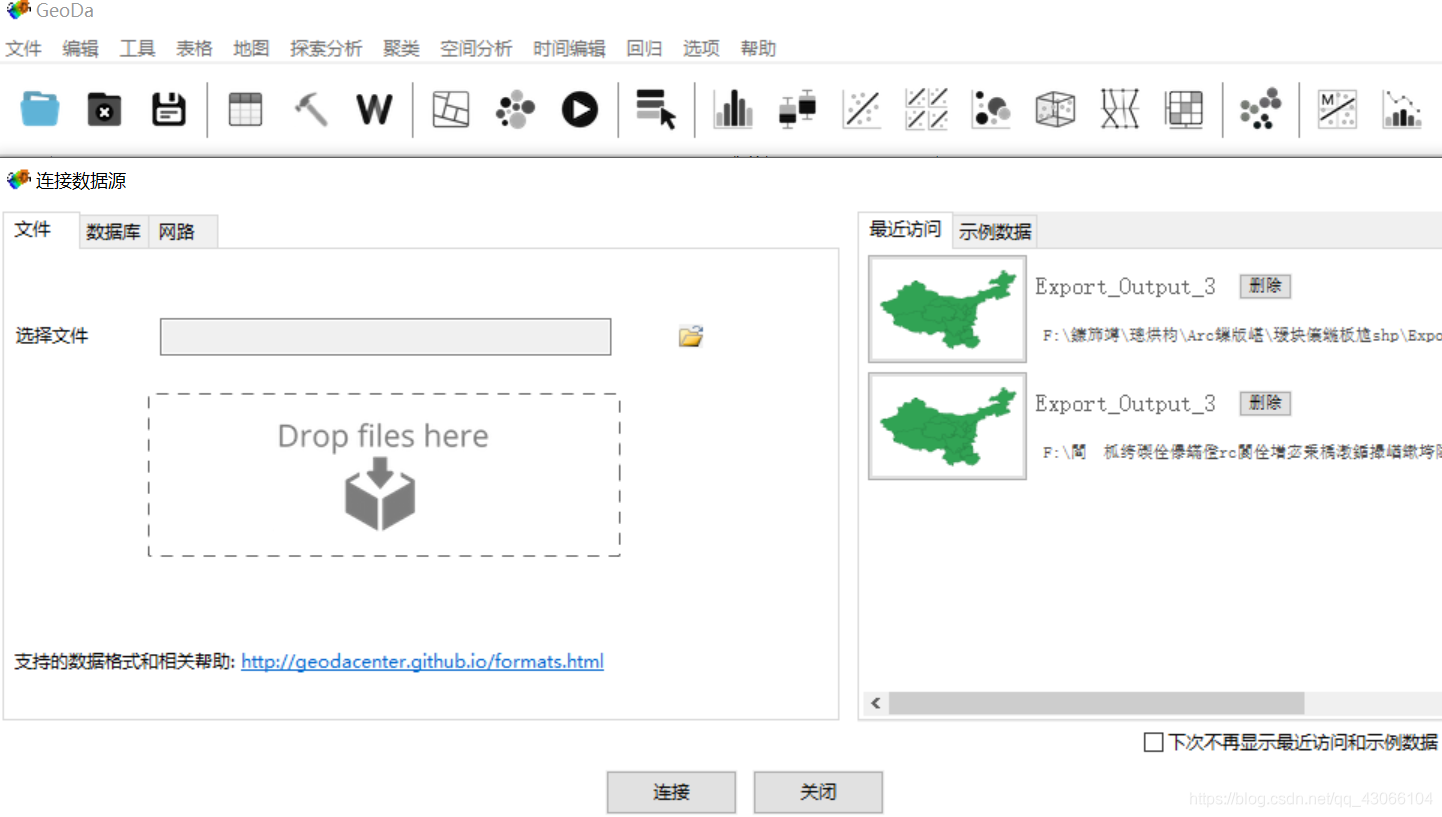
Task: Open the 工具 menu
Action: tap(138, 48)
